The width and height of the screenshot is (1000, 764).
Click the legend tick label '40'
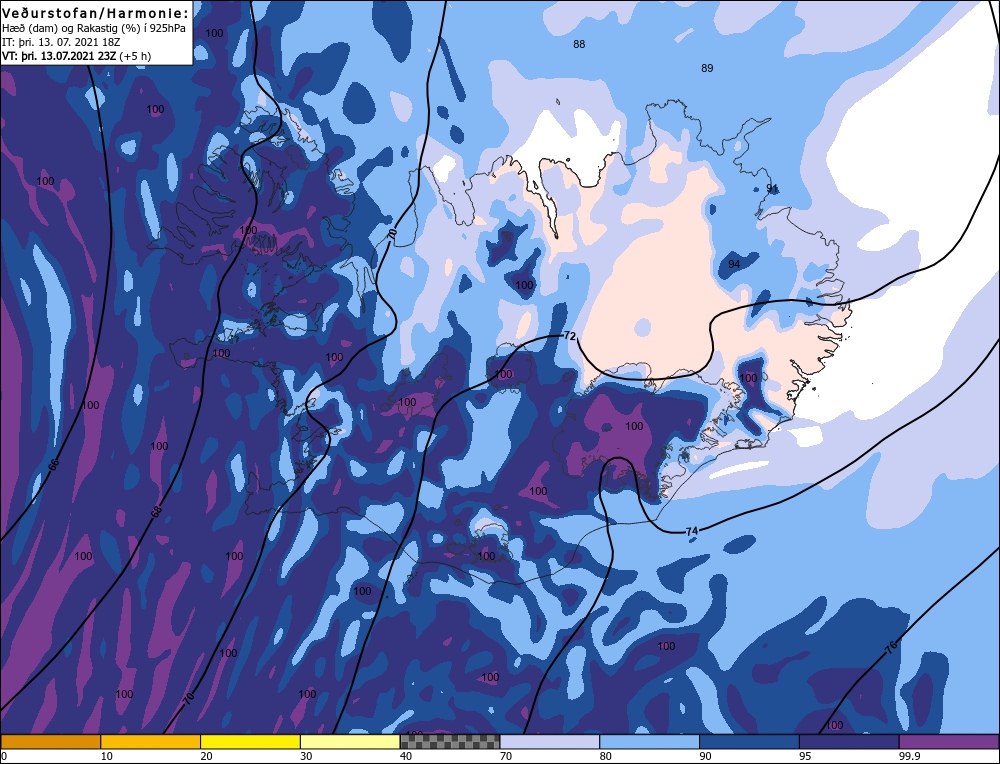click(x=406, y=756)
